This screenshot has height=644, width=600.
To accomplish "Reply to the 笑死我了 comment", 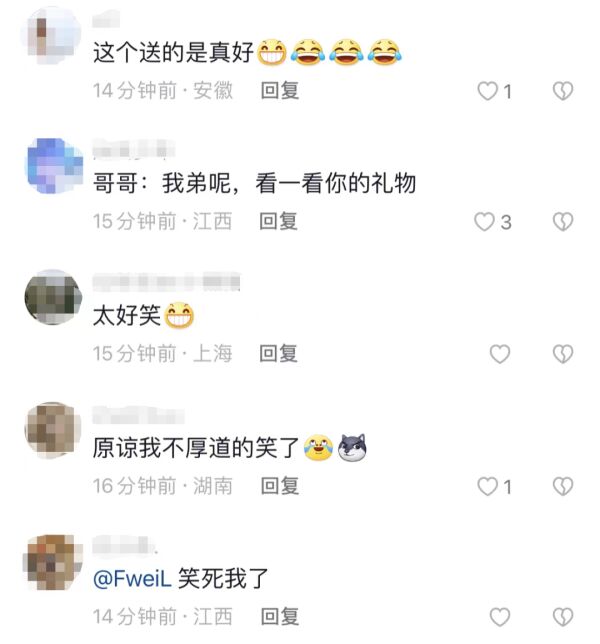I will point(280,616).
